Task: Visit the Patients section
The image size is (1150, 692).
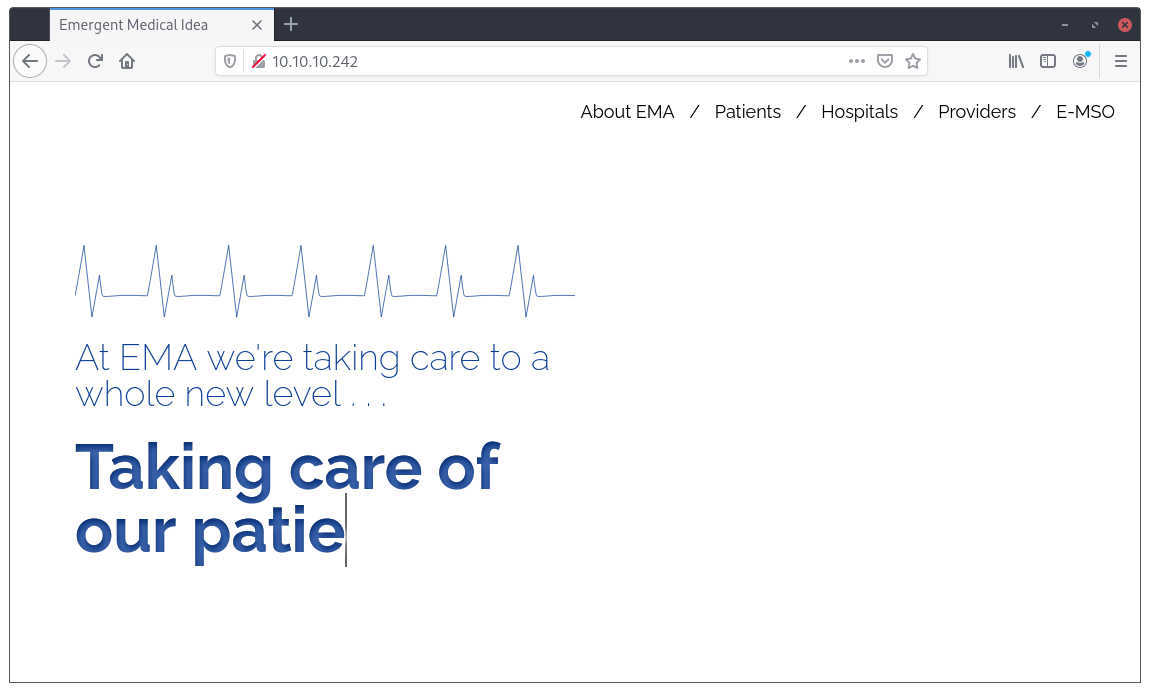Action: click(748, 111)
